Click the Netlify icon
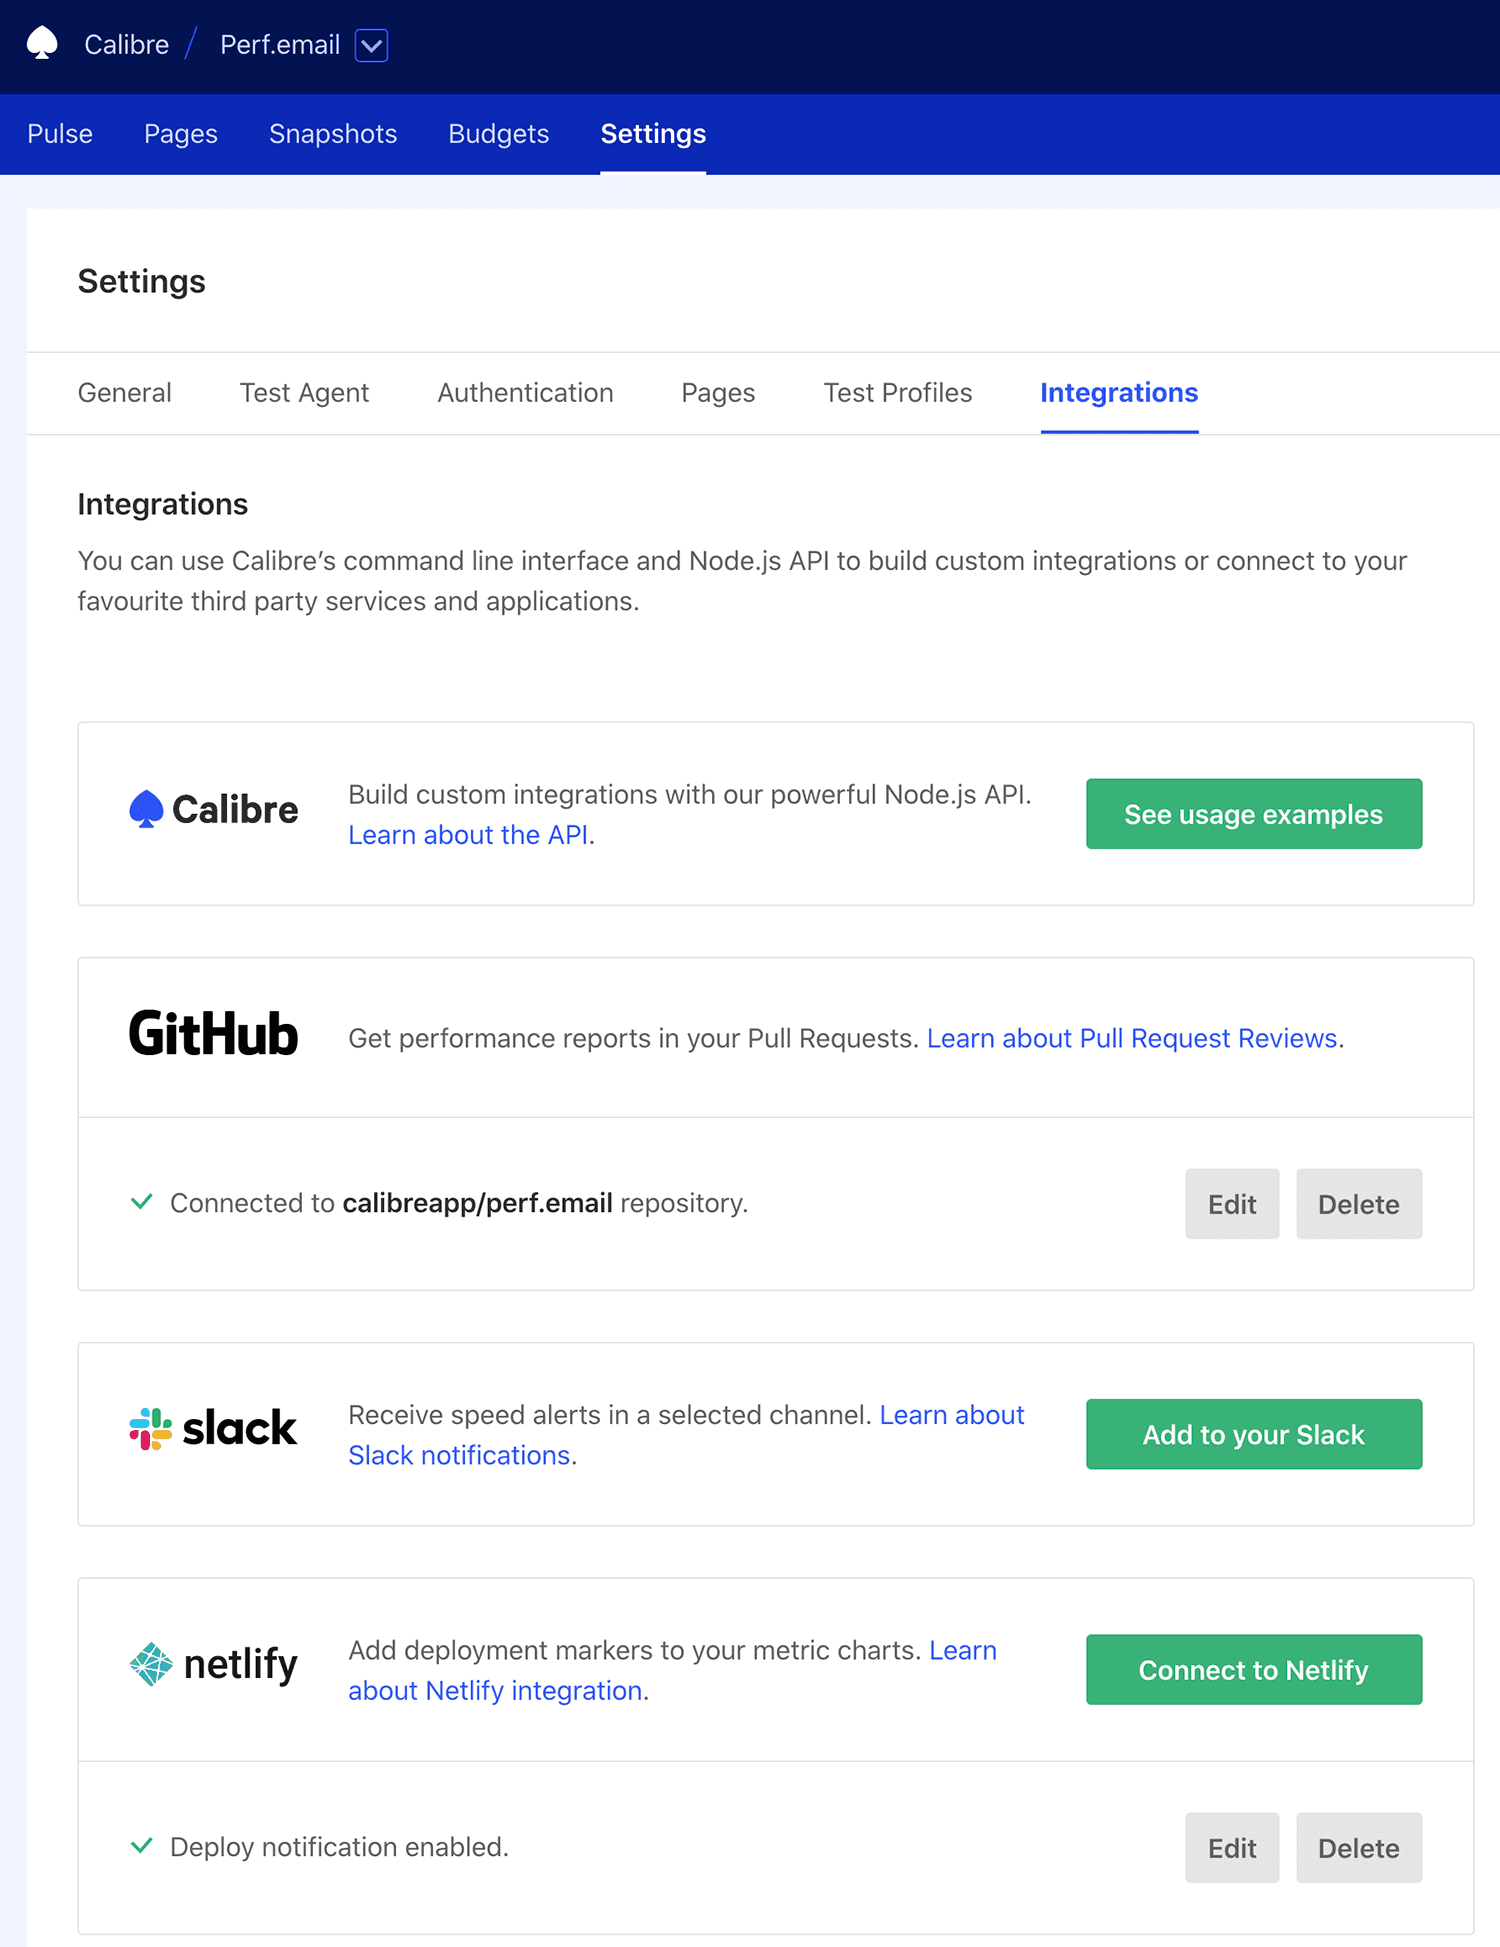 tap(150, 1664)
